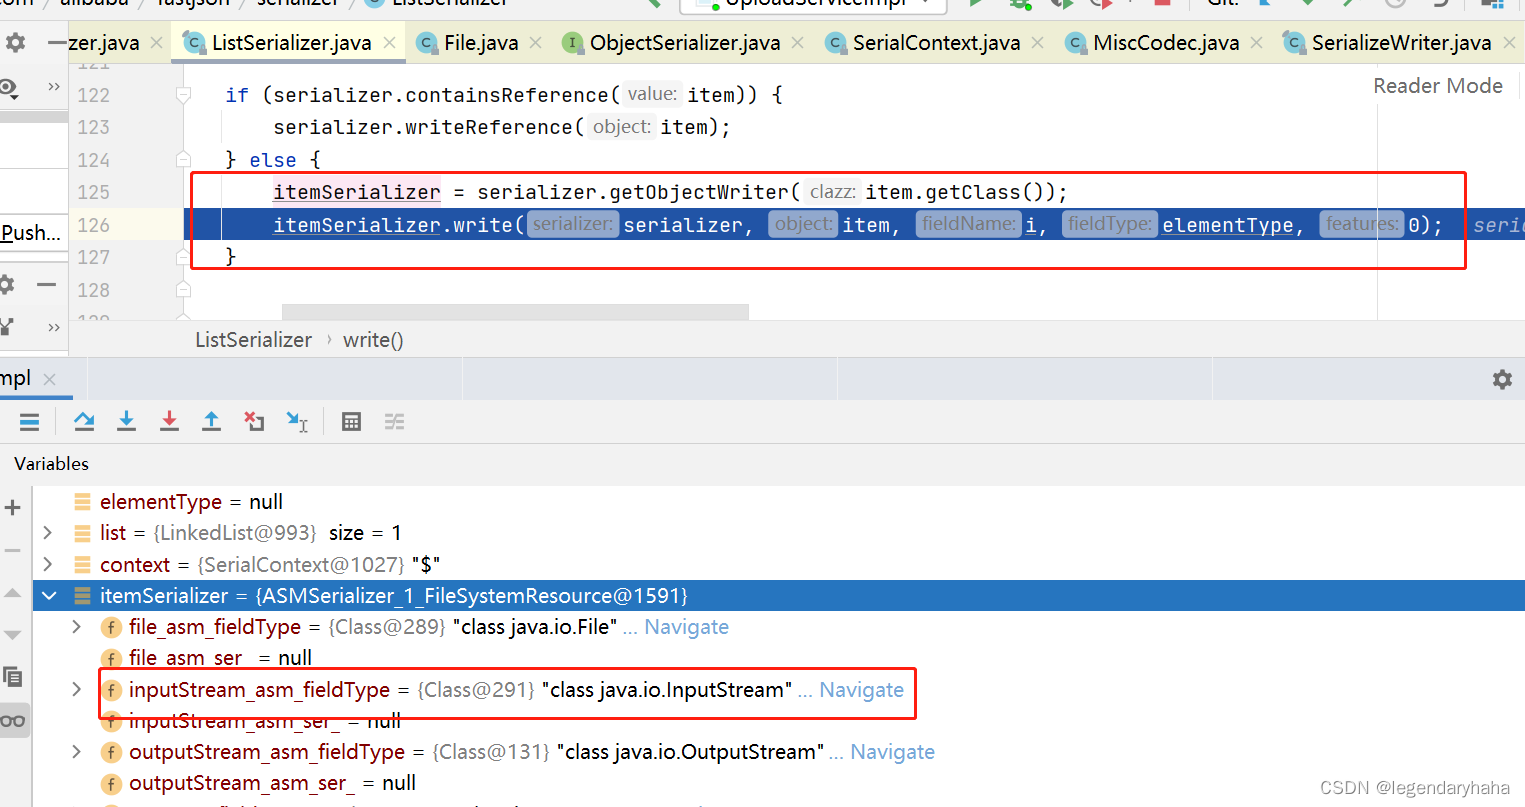This screenshot has height=807, width=1525.
Task: Open the Evaluate Expression calculator
Action: 351,422
